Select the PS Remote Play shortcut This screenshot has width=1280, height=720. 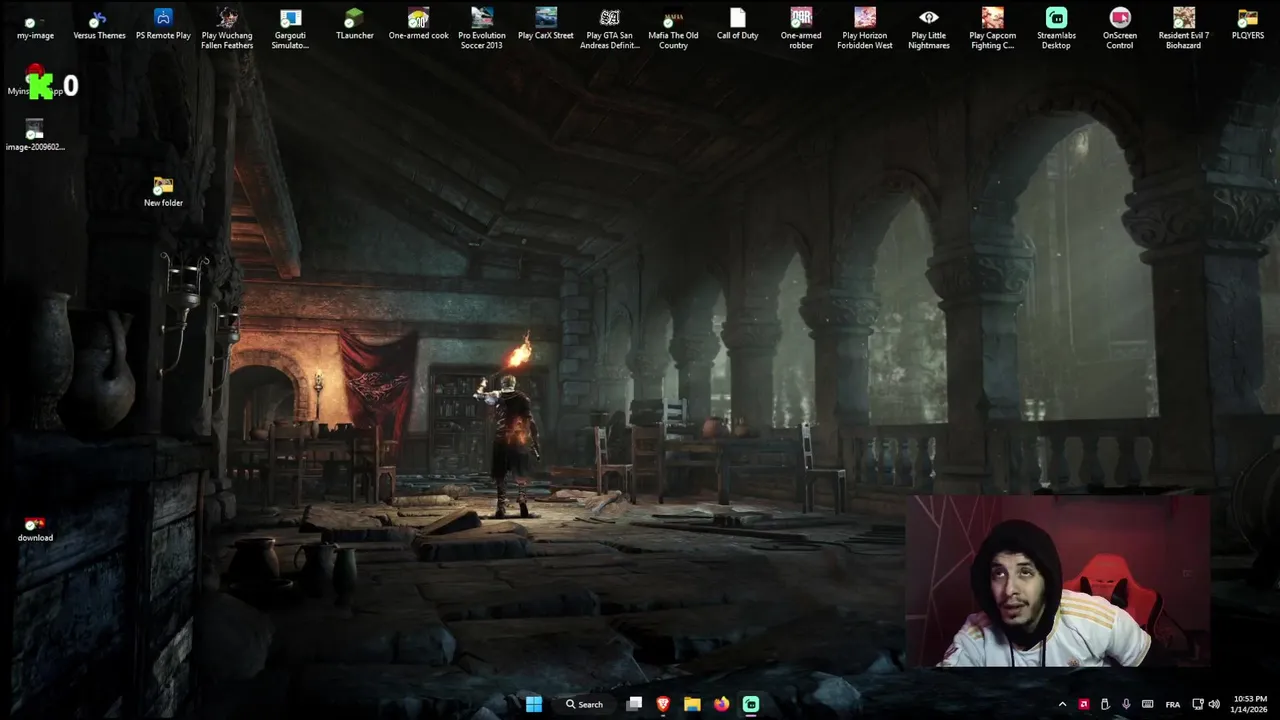(163, 26)
